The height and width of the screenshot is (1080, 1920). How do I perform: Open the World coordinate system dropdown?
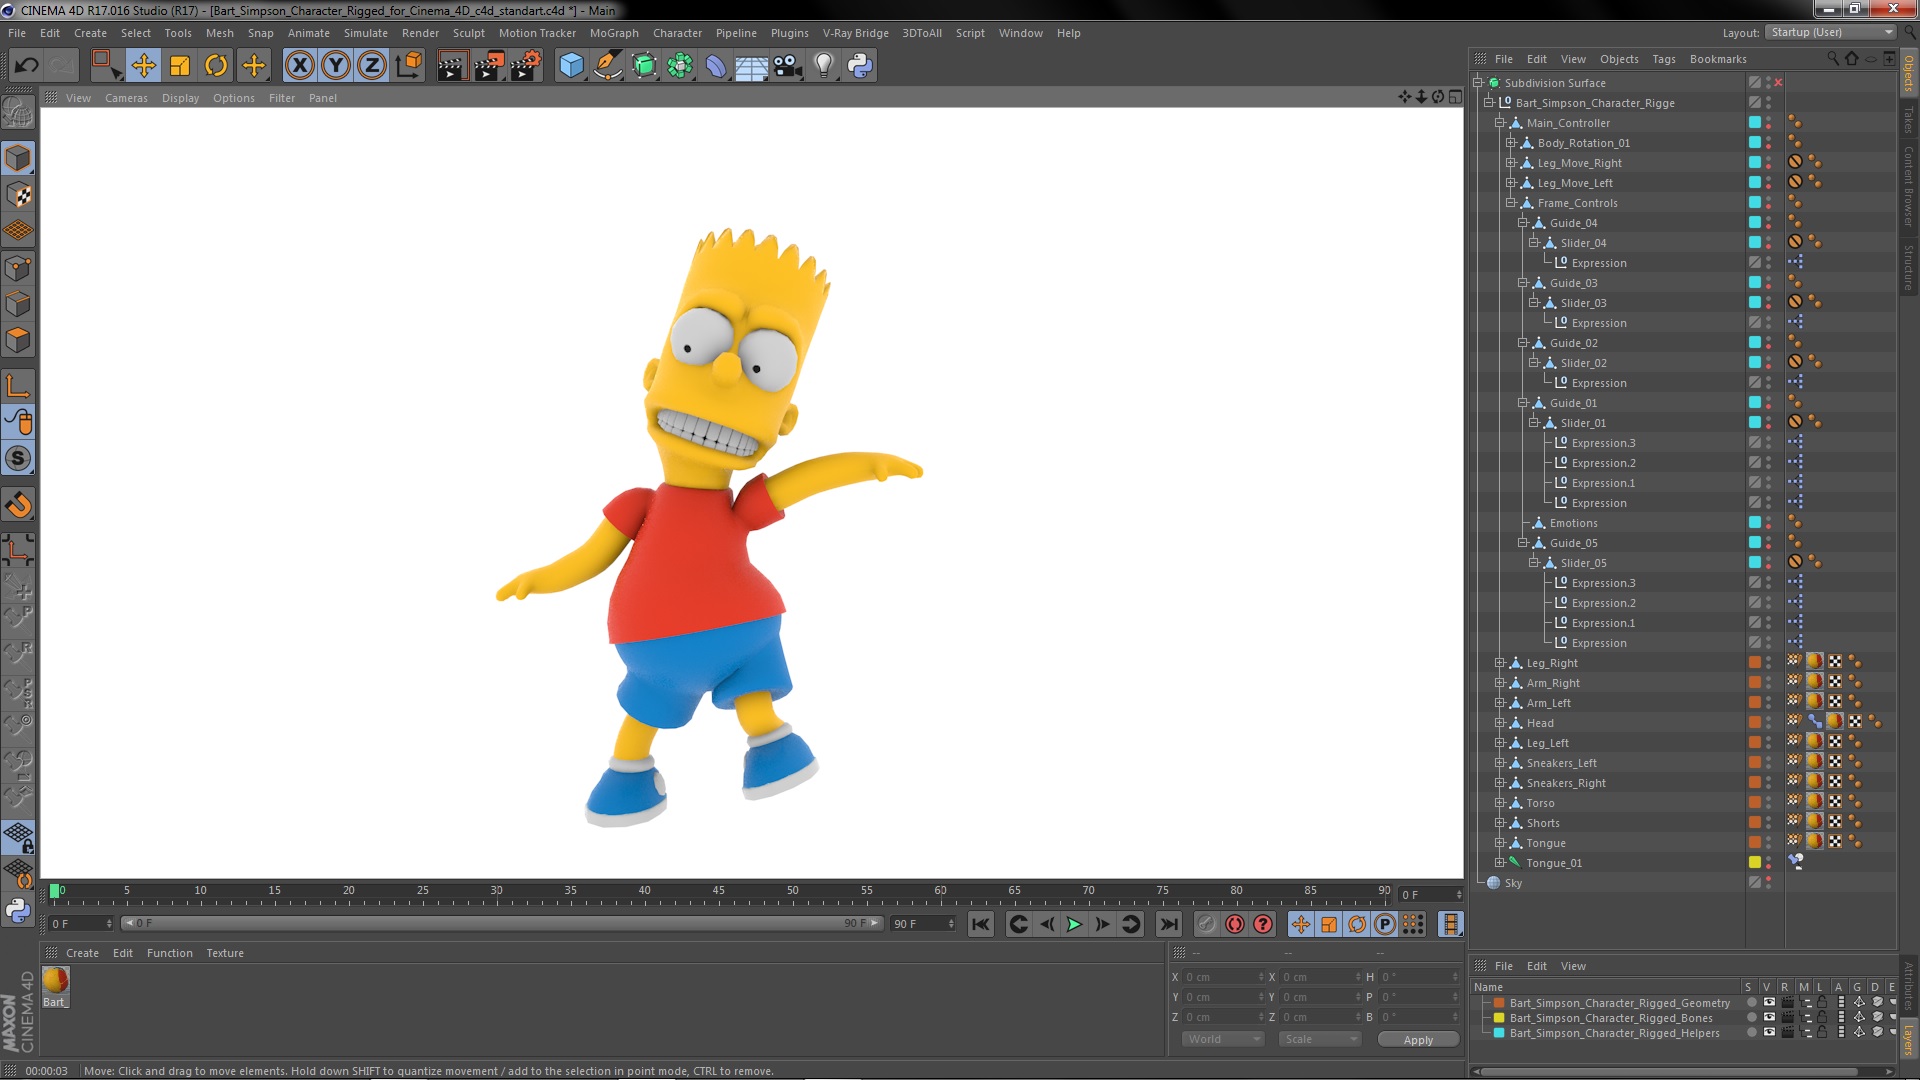tap(1223, 1039)
